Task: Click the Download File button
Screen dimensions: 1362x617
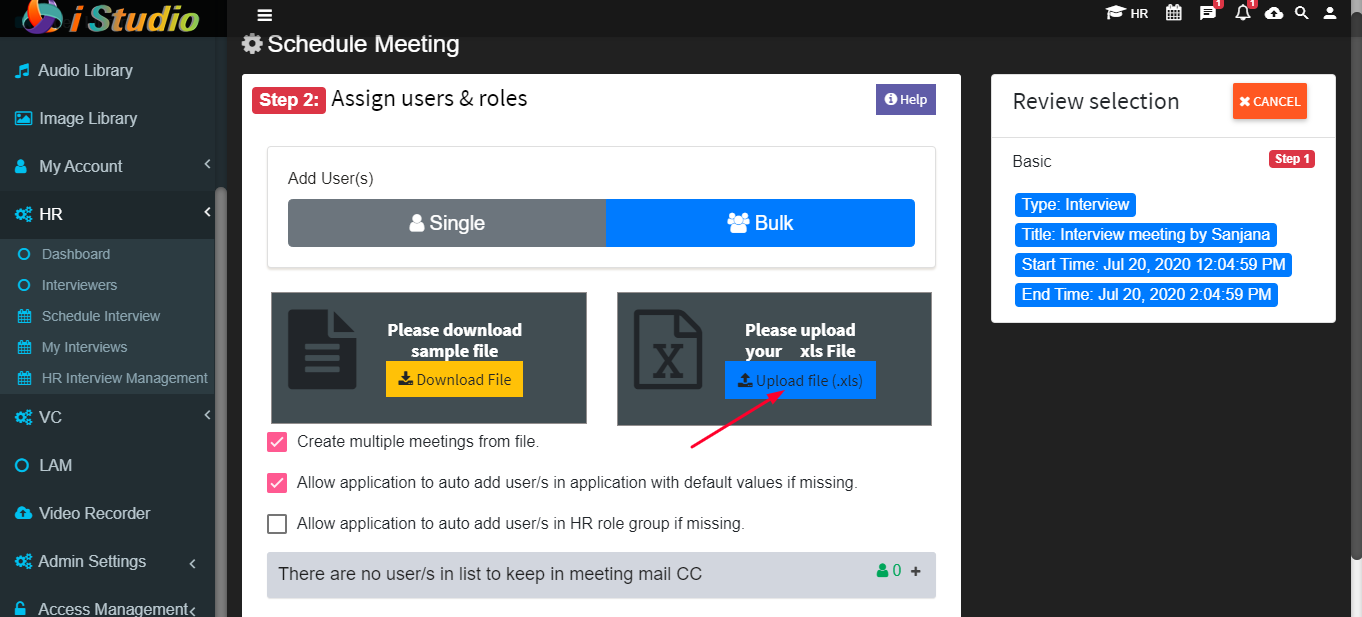Action: pos(454,379)
